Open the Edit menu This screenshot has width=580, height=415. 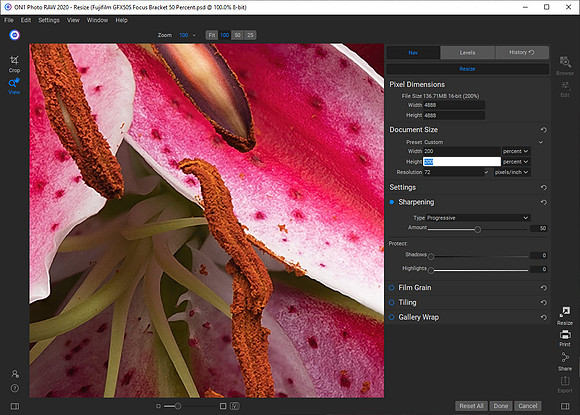coord(26,20)
